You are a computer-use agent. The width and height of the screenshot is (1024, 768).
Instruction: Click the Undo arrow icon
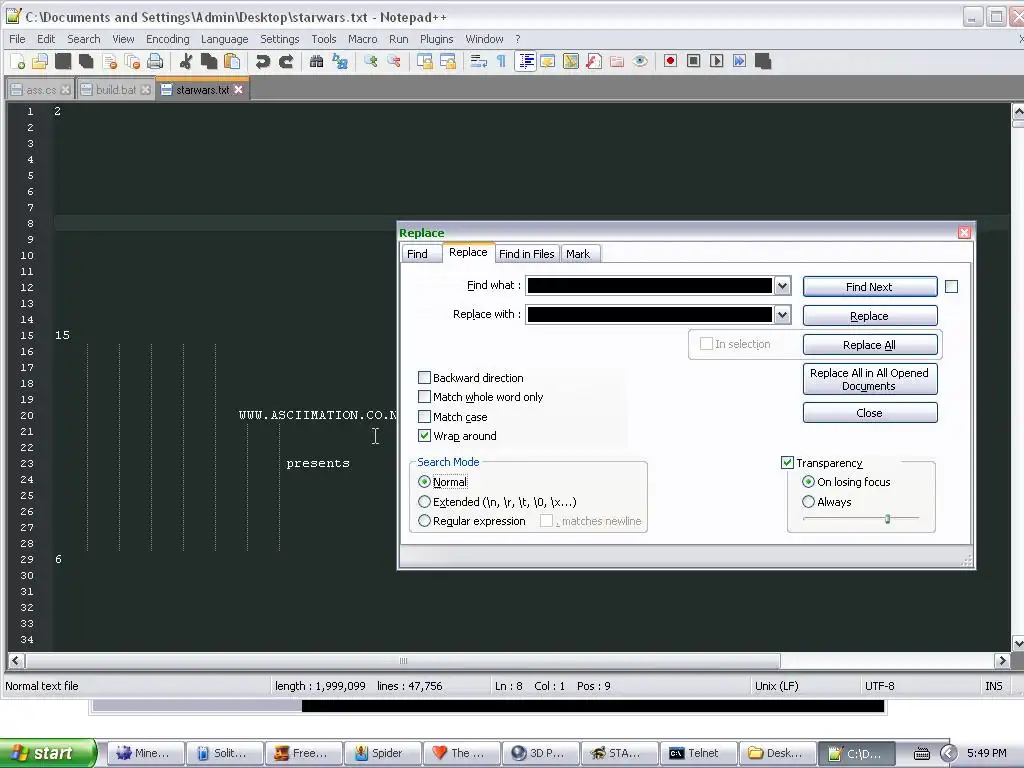[x=263, y=61]
